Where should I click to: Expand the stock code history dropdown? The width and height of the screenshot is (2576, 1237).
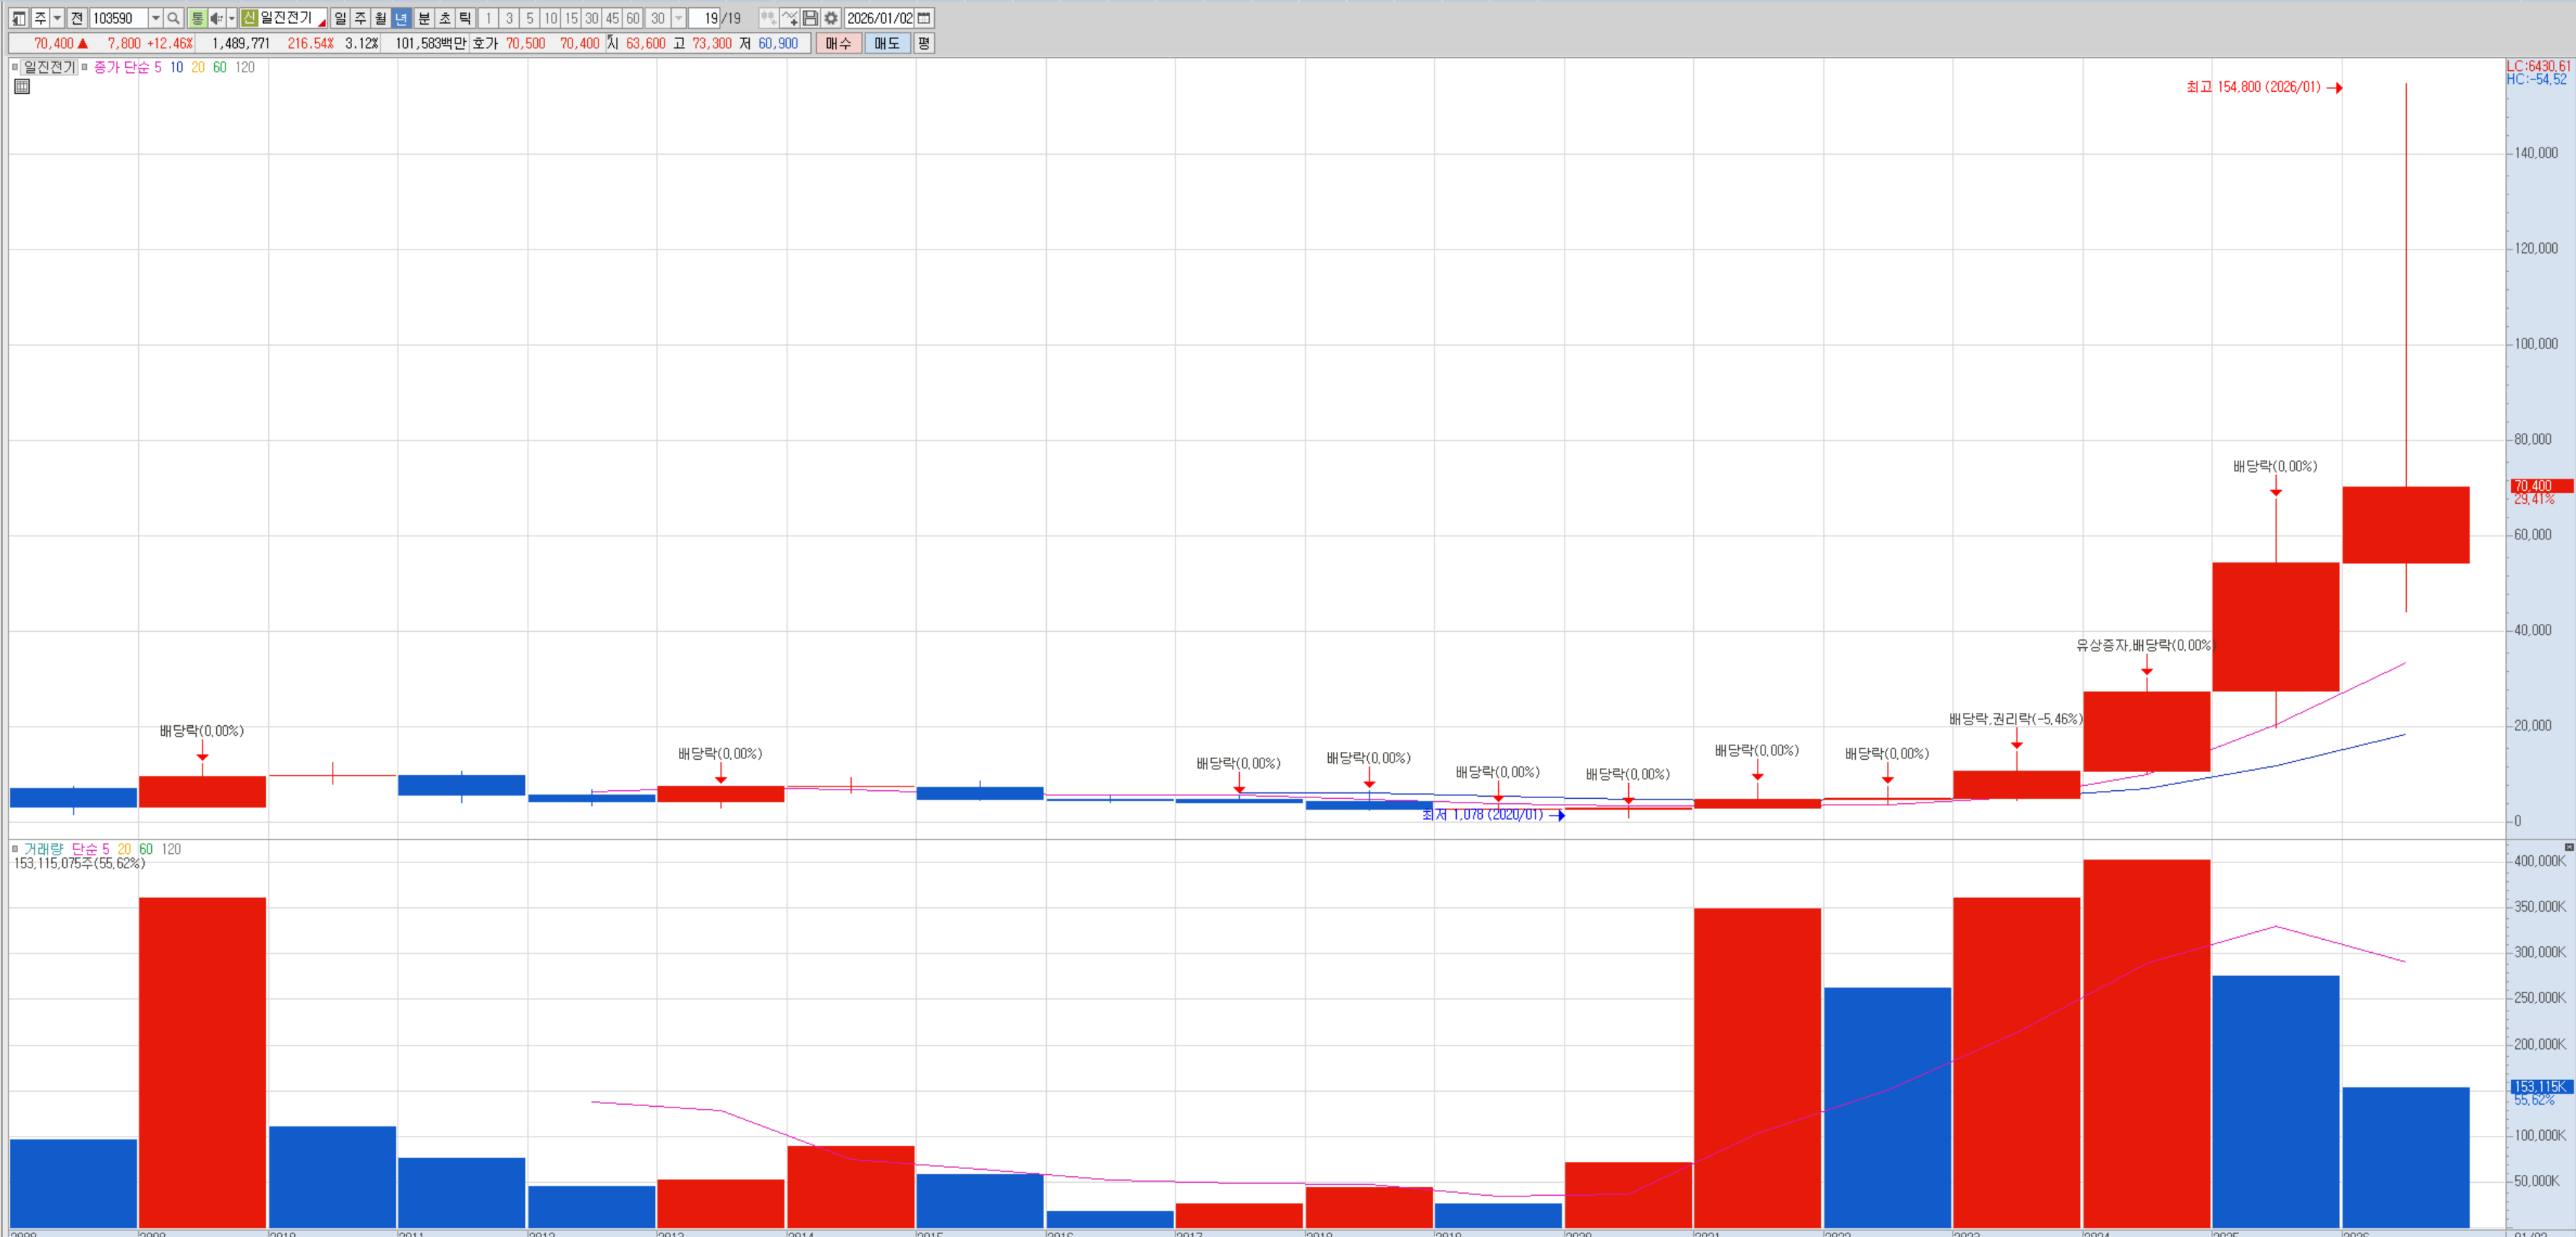pyautogui.click(x=155, y=18)
